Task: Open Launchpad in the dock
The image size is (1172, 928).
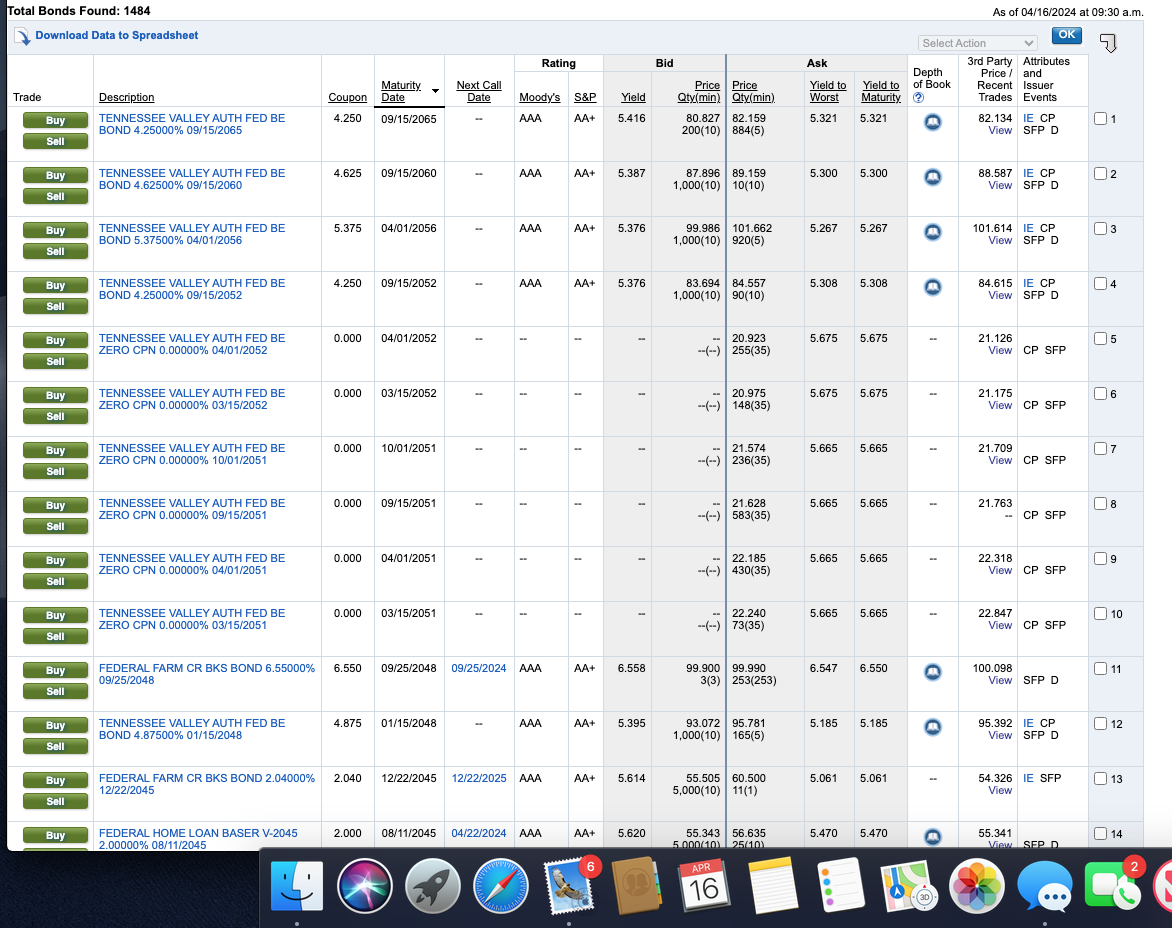Action: 433,887
